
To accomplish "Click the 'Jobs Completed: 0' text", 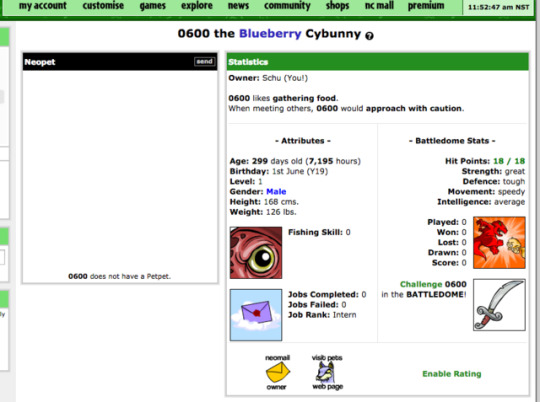I will coord(327,295).
